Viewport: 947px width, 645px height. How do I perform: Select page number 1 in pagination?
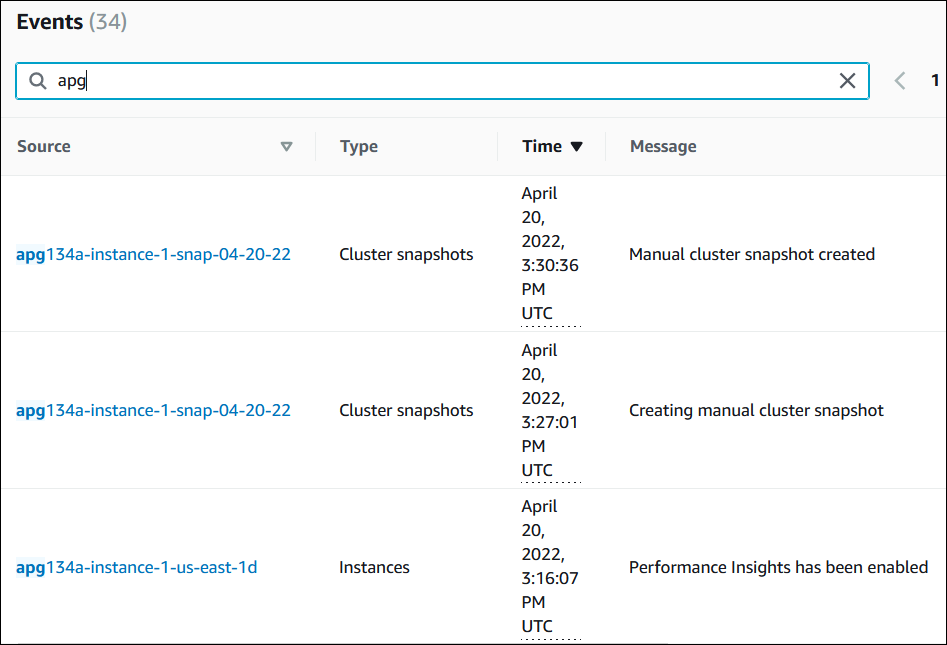935,81
